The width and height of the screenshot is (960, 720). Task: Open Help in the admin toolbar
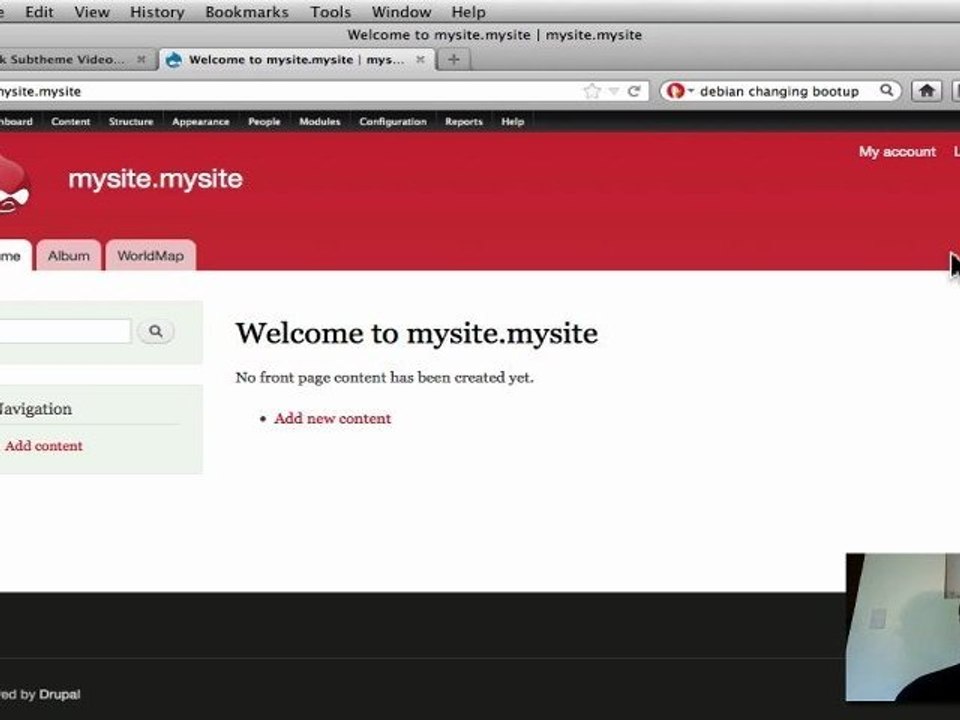pos(512,121)
